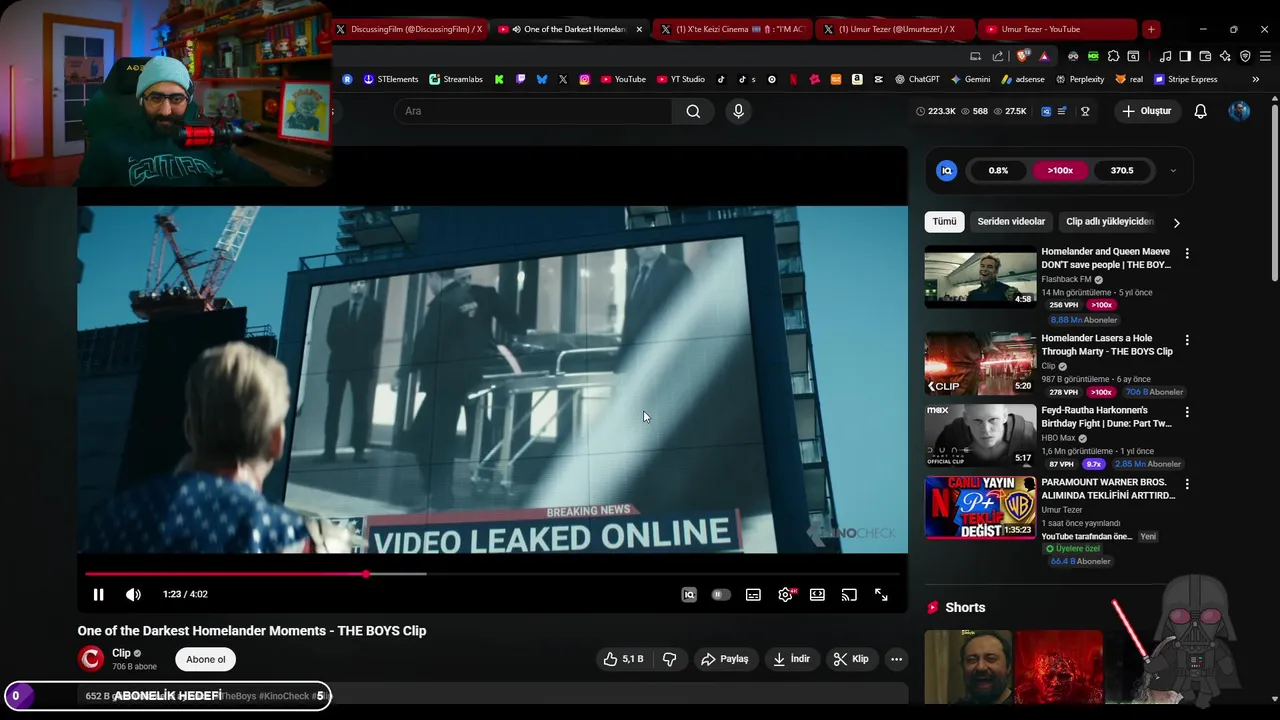Open the Shorts laughing man thumbnail
The height and width of the screenshot is (720, 1280).
[968, 668]
